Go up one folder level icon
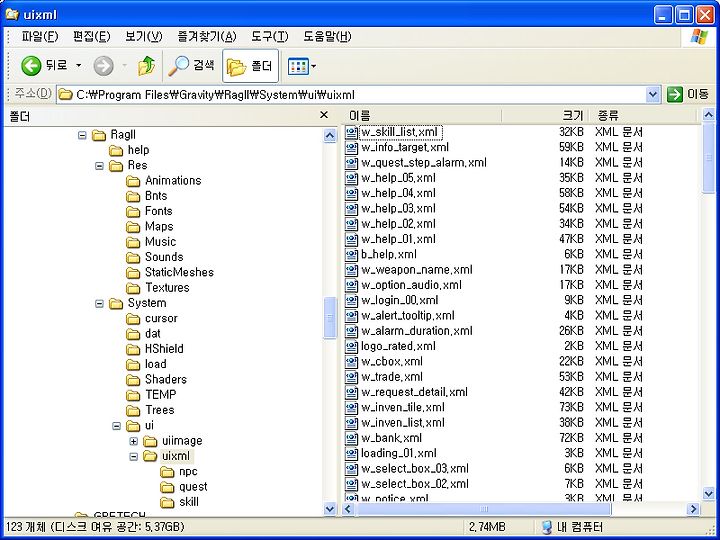The height and width of the screenshot is (540, 720). coord(146,66)
